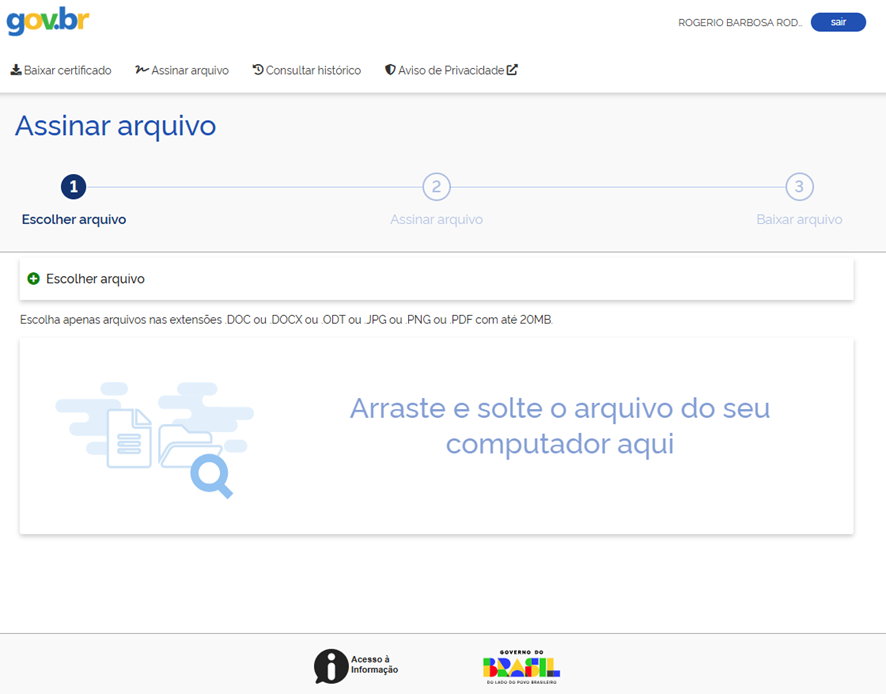Click the signature icon next to Assinar arquivo
Screen dimensions: 886x694
point(141,70)
